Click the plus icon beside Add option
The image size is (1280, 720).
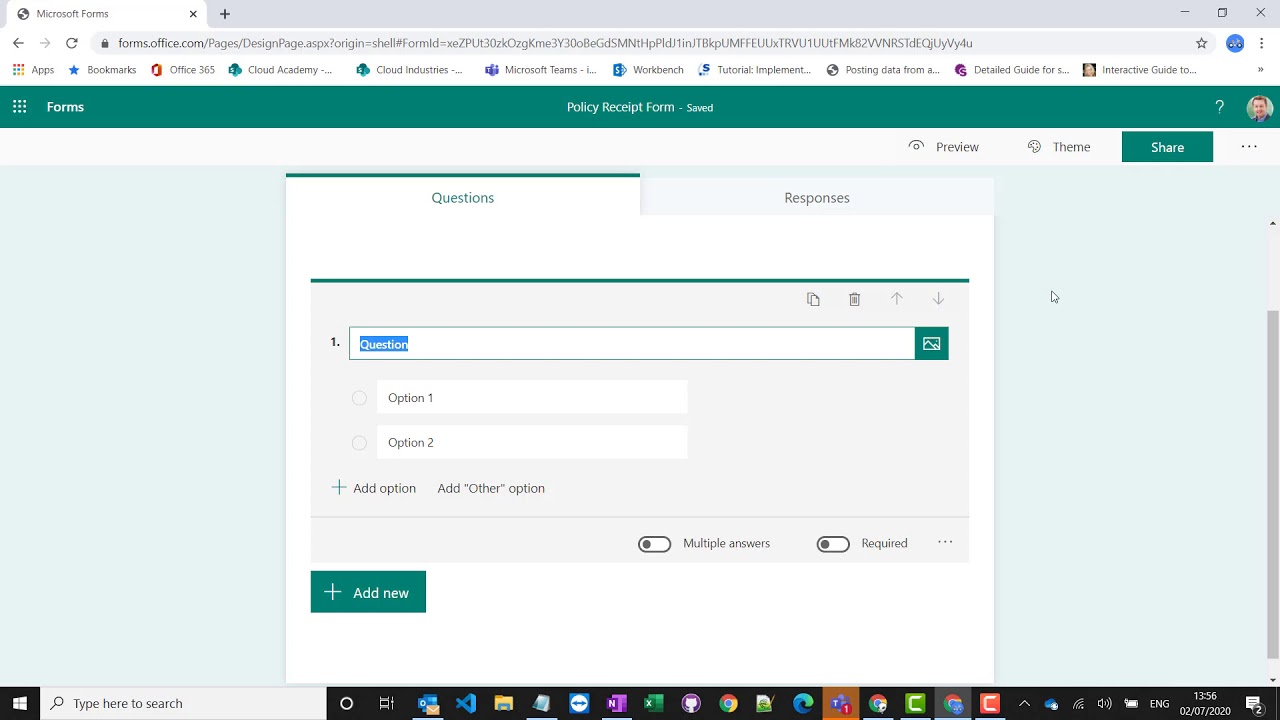tap(338, 487)
